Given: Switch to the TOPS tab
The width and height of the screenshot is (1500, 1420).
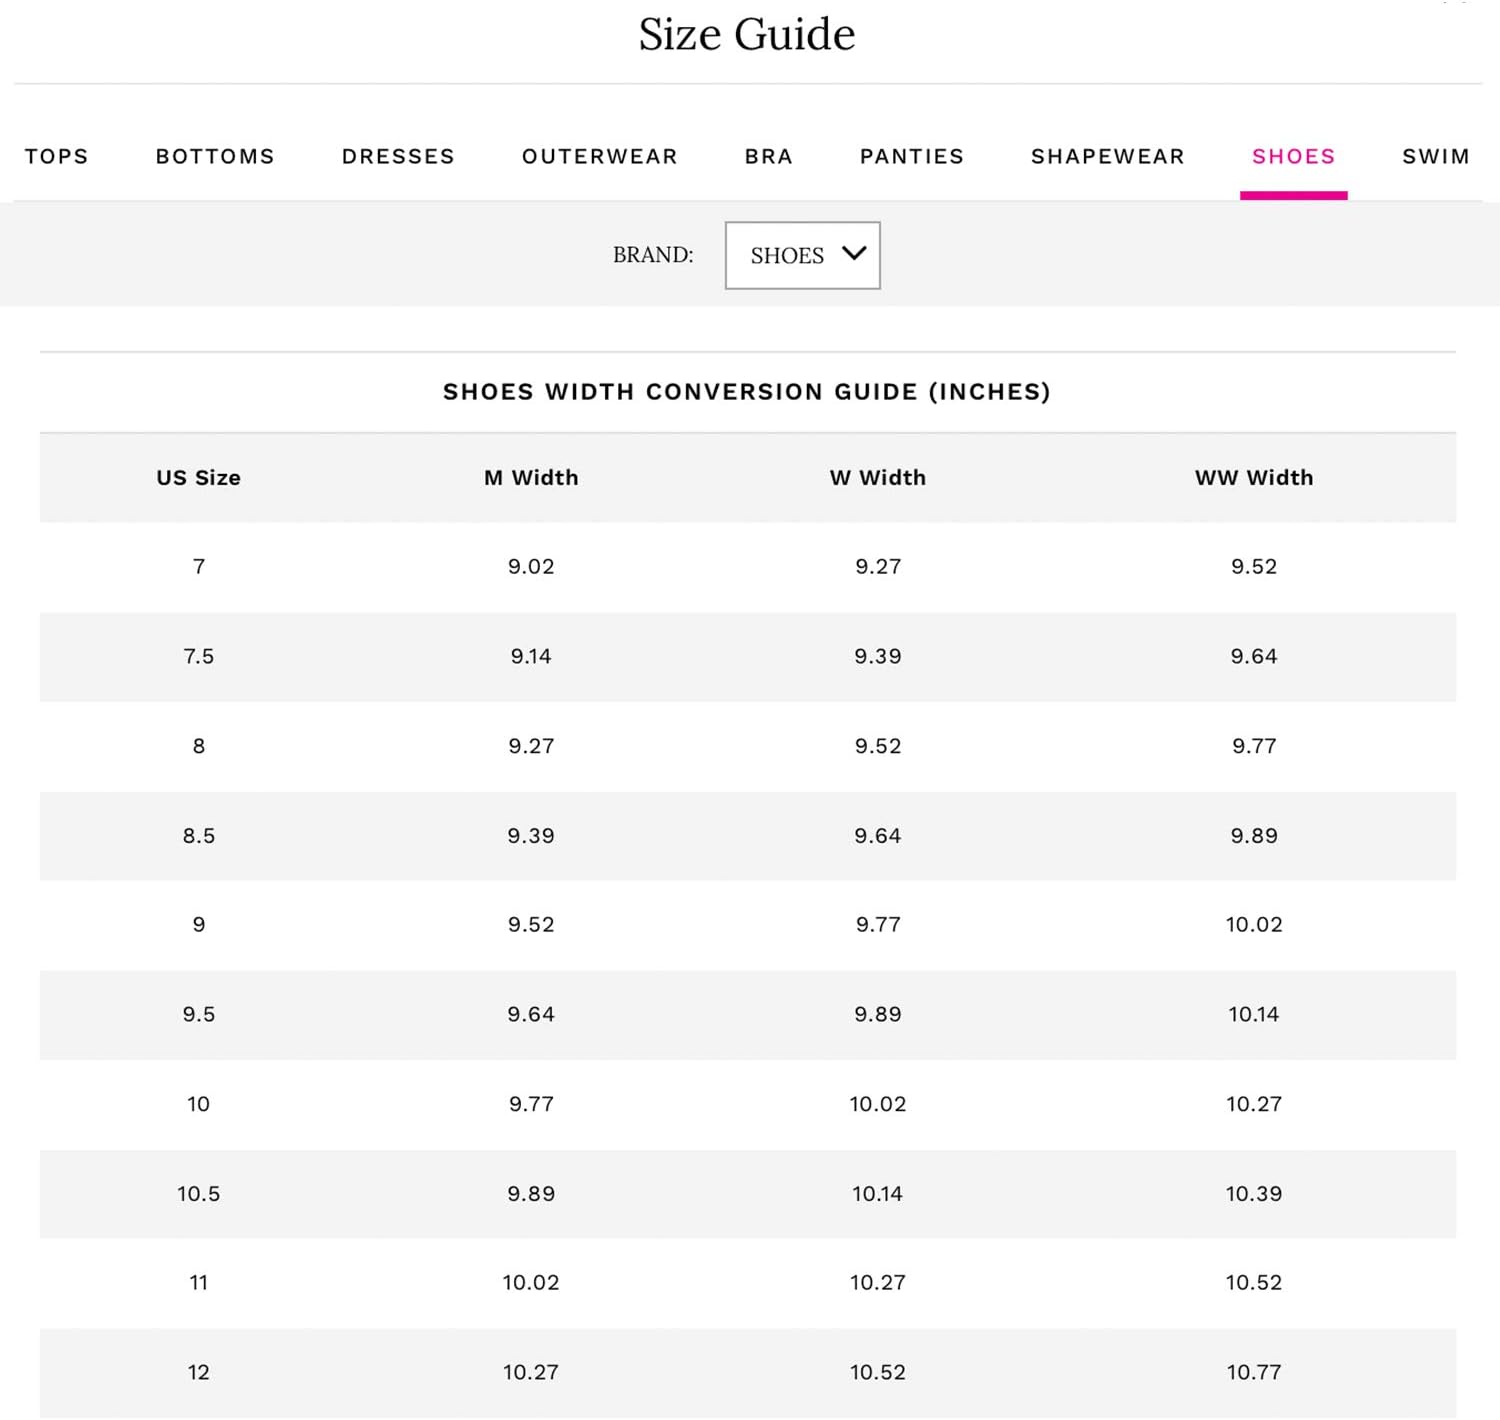Looking at the screenshot, I should [x=57, y=157].
